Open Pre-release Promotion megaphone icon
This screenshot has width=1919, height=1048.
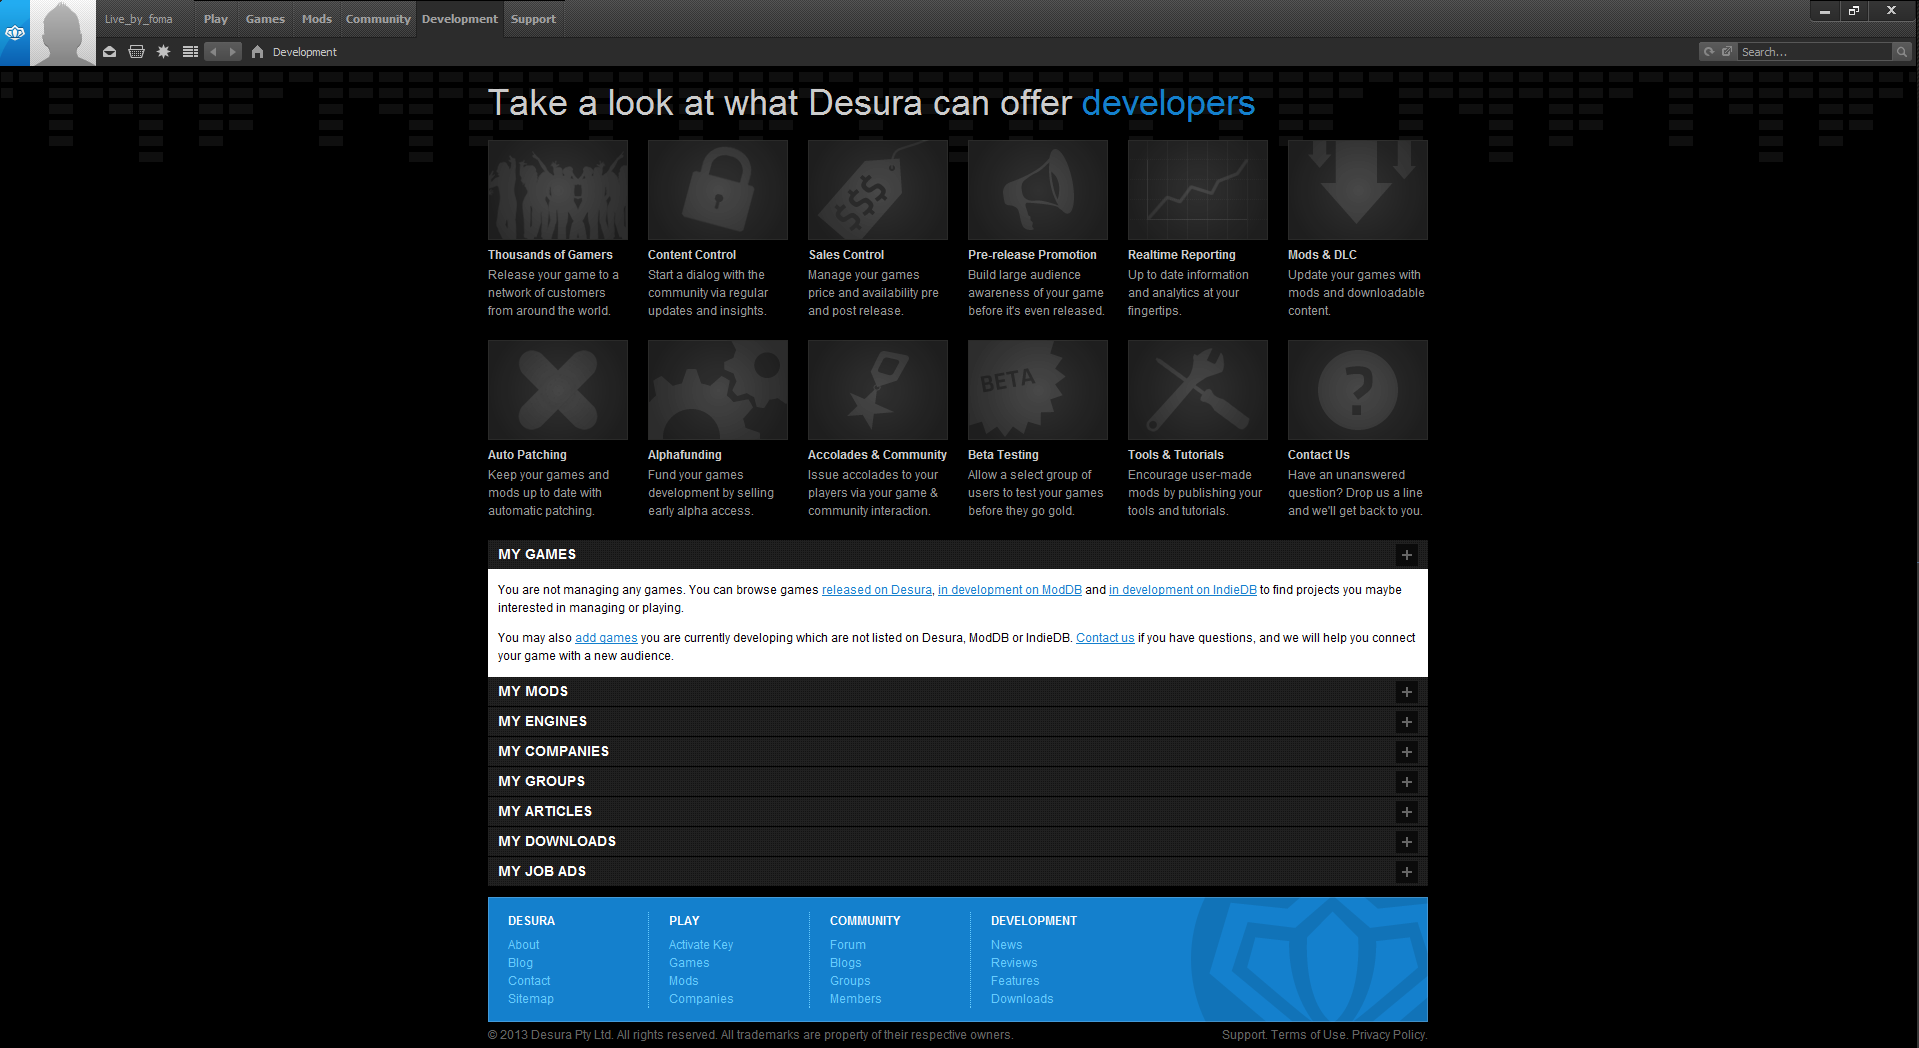[1038, 190]
